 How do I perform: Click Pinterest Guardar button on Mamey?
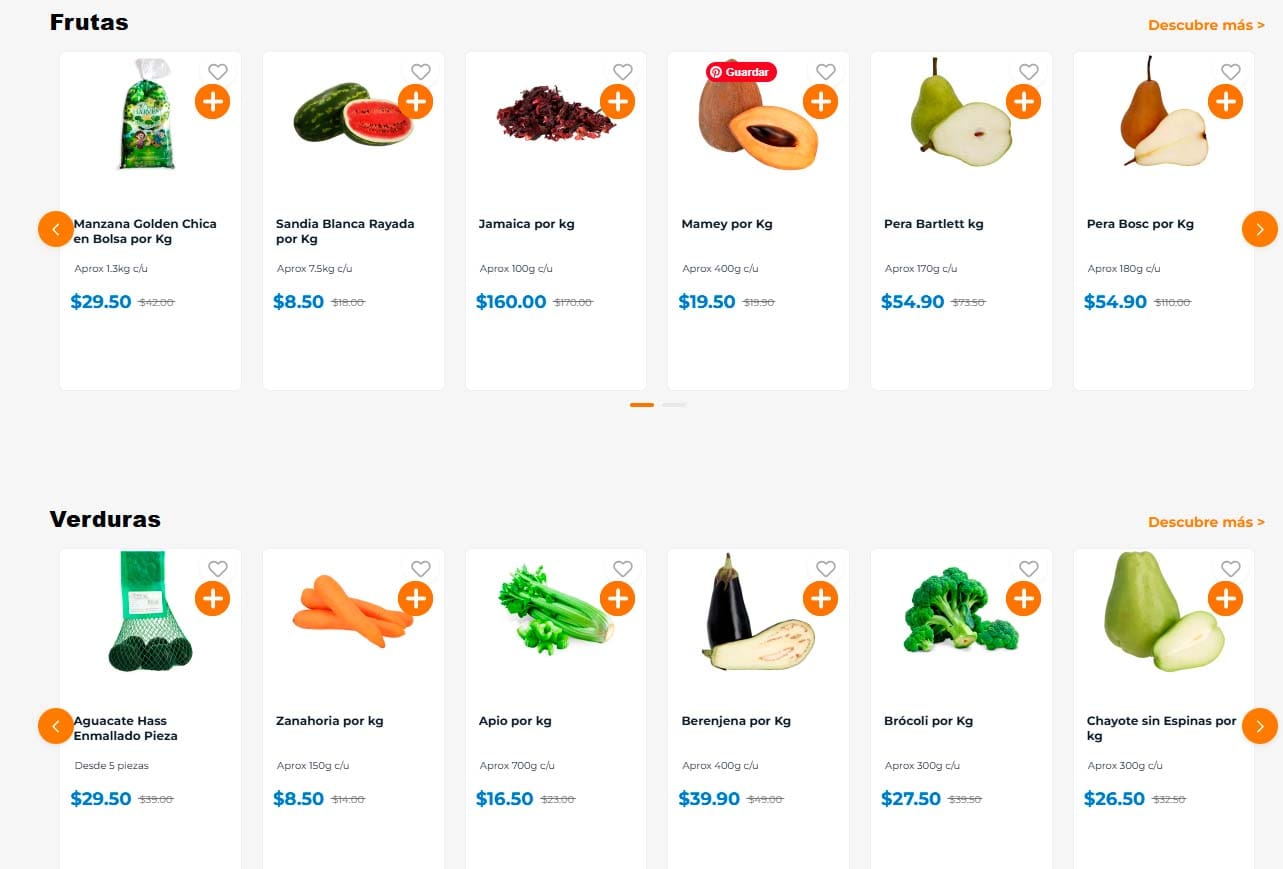741,72
